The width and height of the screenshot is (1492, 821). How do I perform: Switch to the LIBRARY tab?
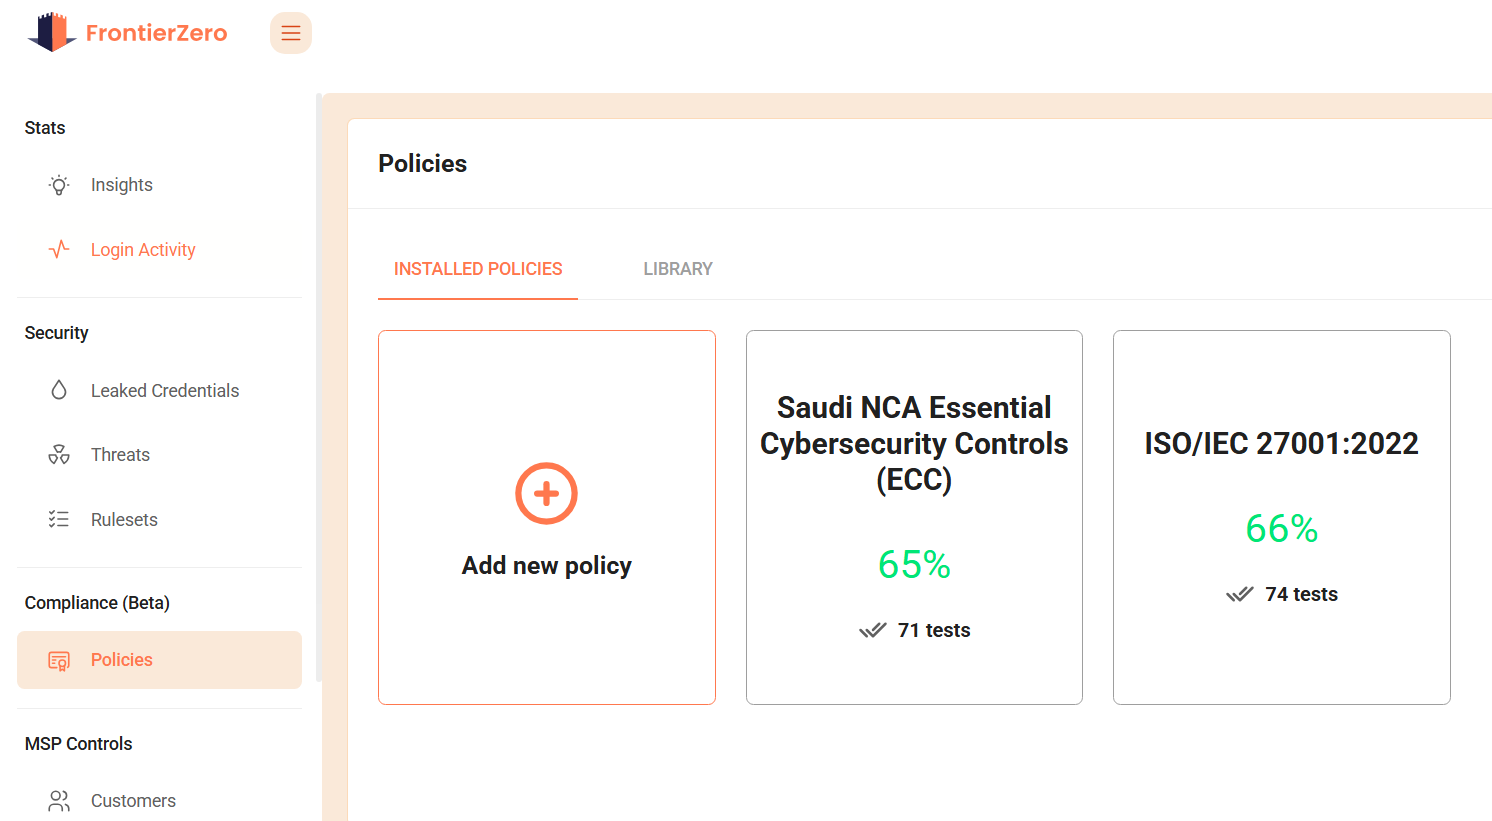point(677,268)
